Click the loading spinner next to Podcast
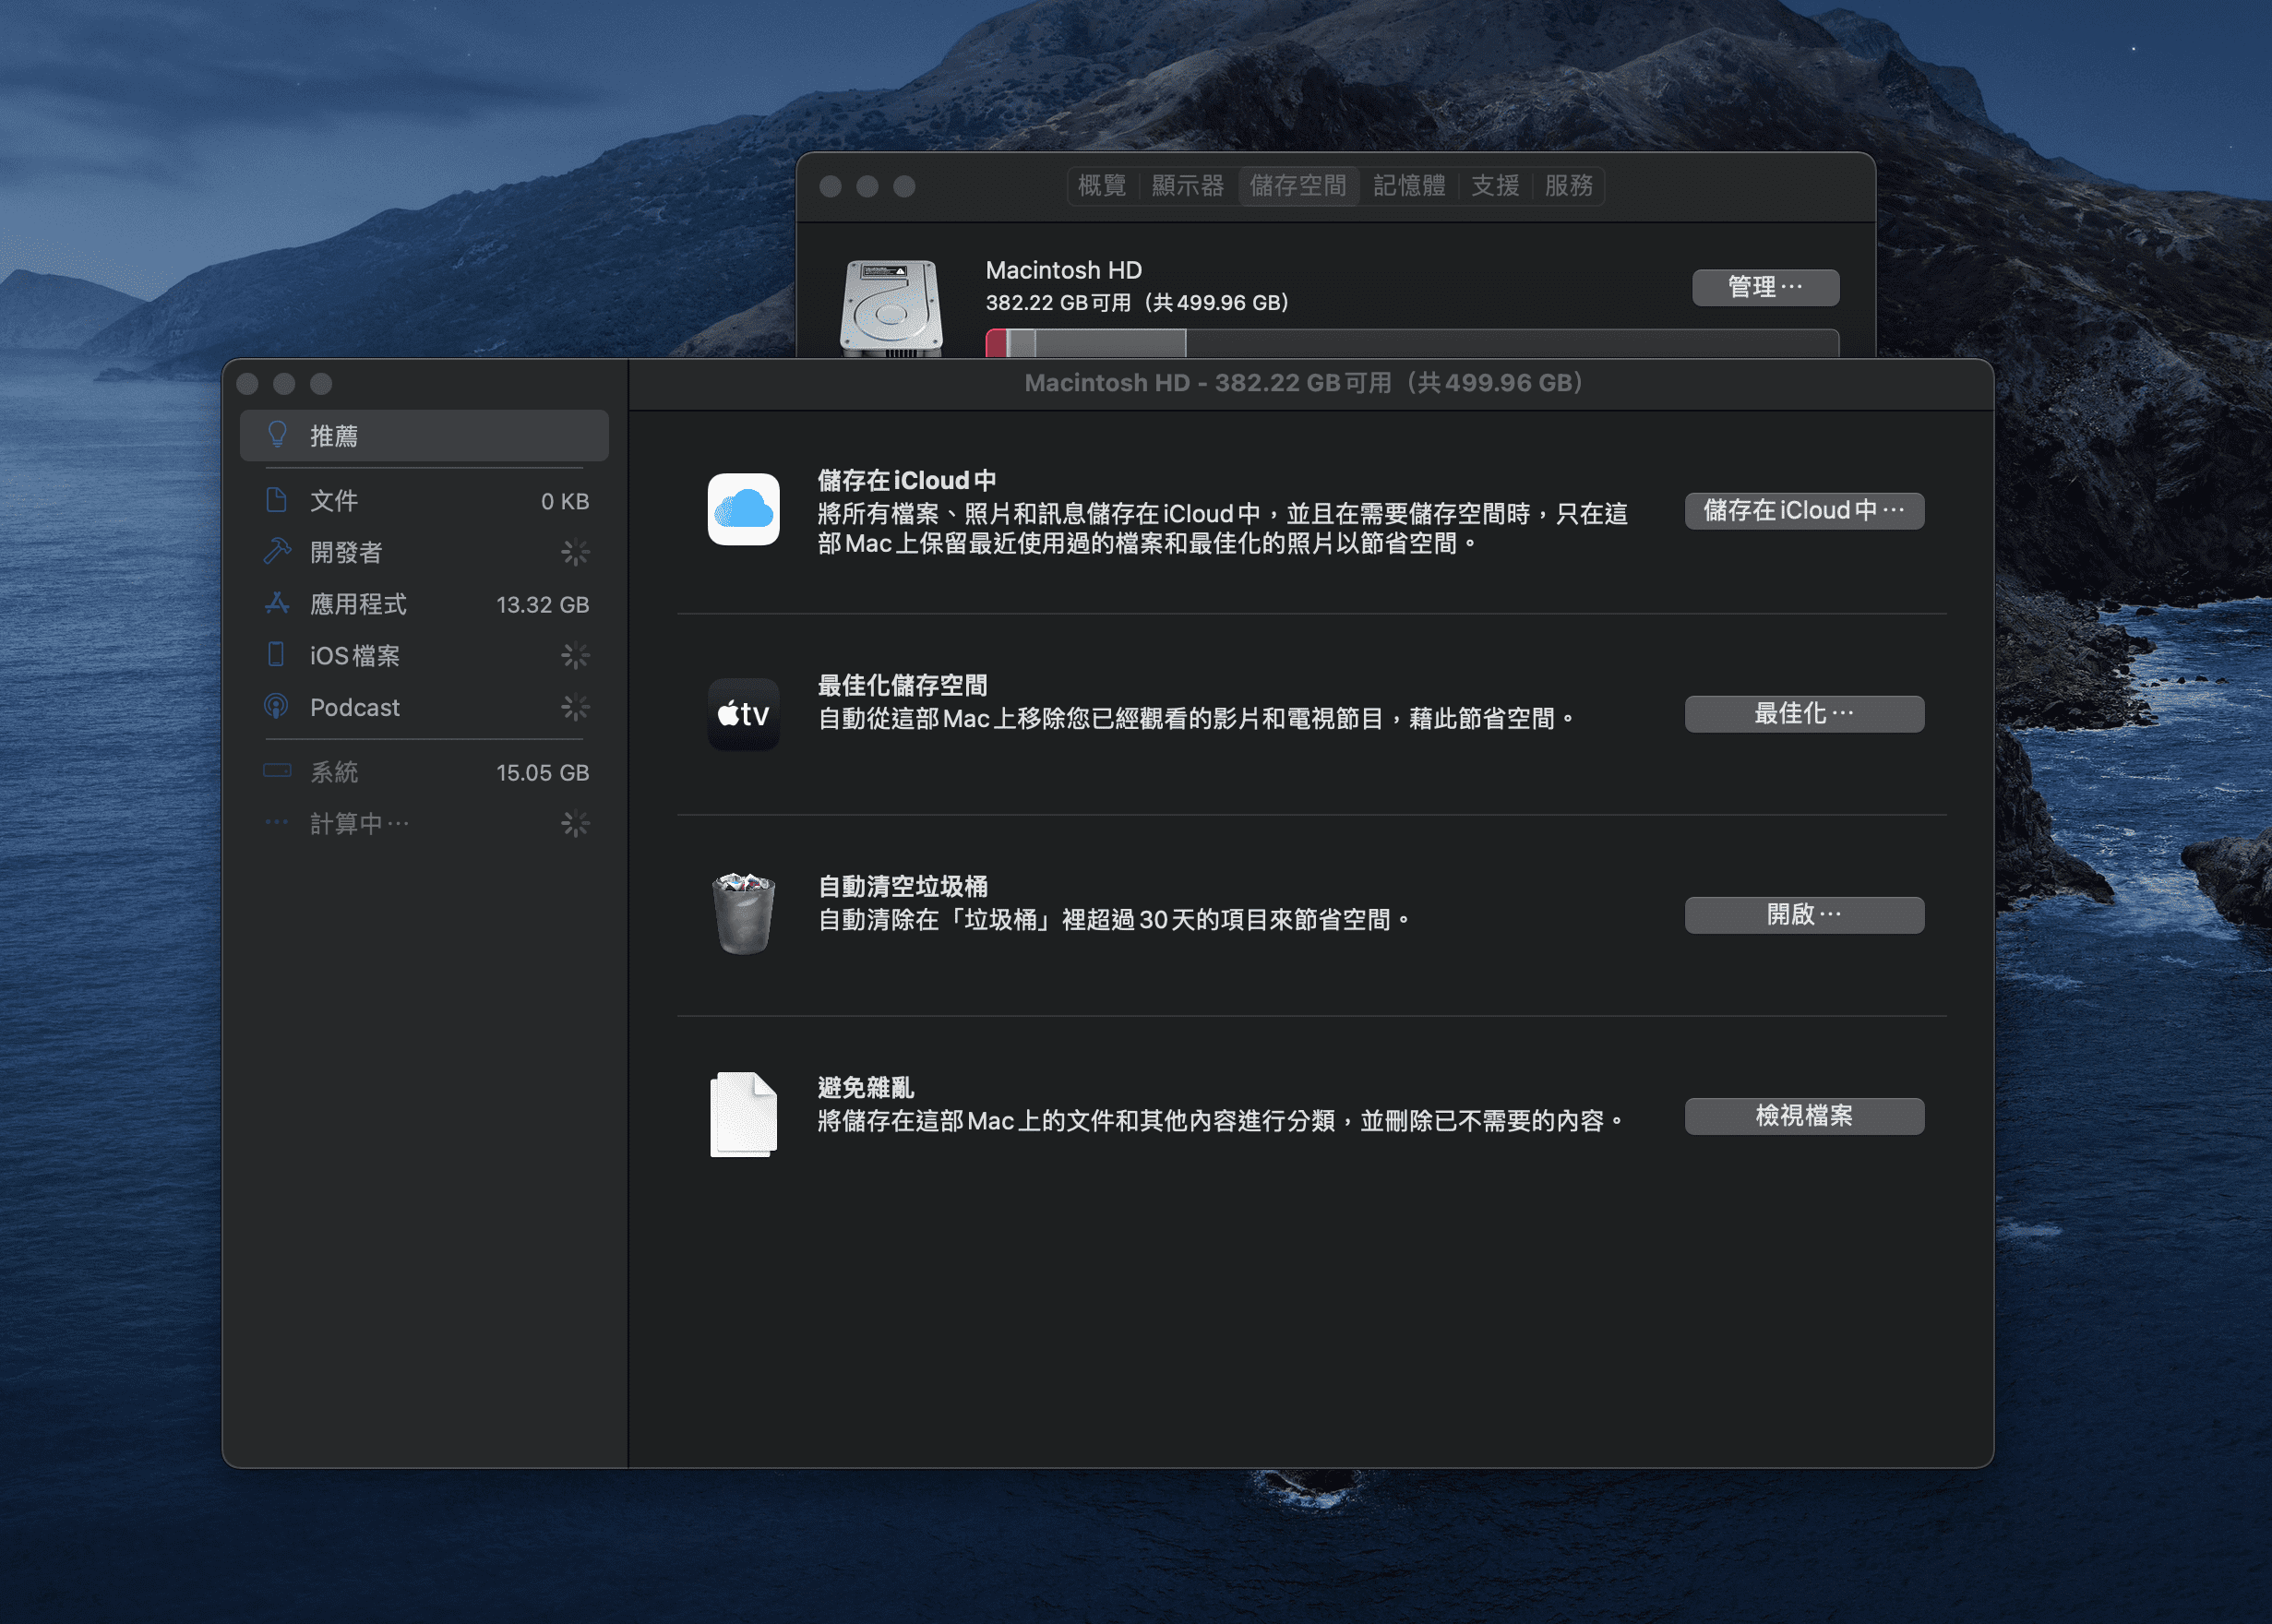 click(575, 707)
